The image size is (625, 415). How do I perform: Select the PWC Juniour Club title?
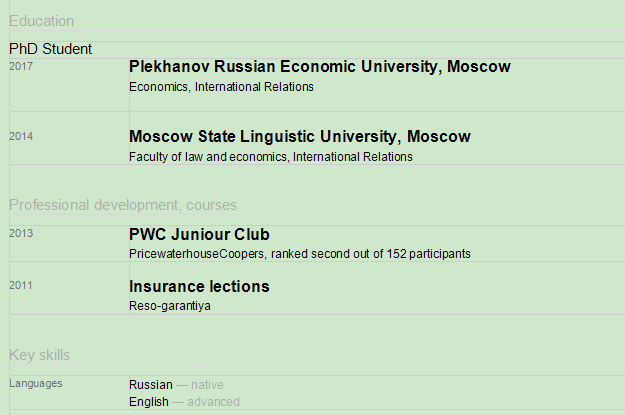coord(199,235)
